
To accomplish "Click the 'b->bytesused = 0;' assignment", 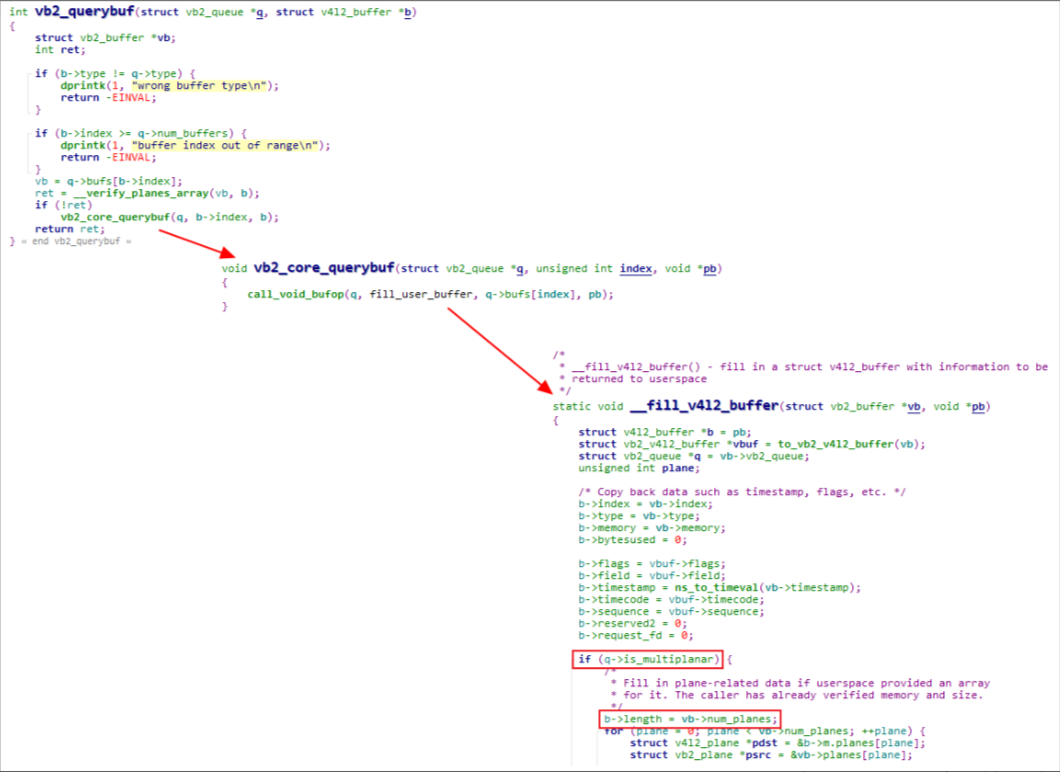I will point(632,540).
